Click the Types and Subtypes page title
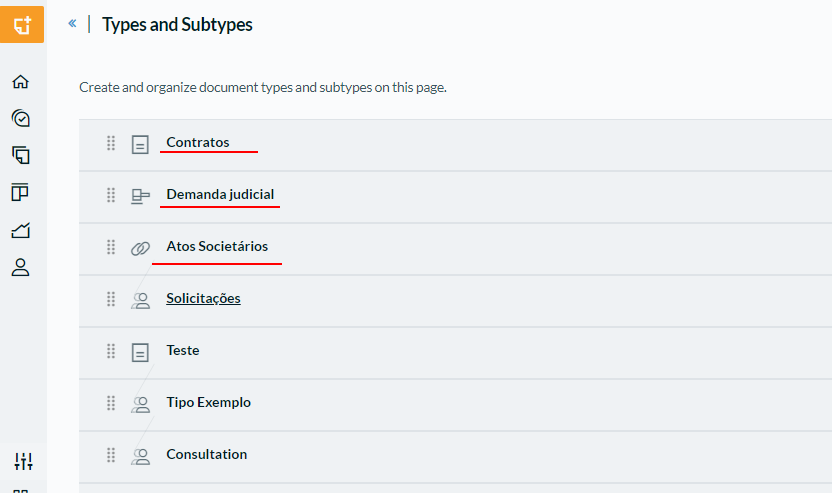This screenshot has width=832, height=493. pos(177,24)
